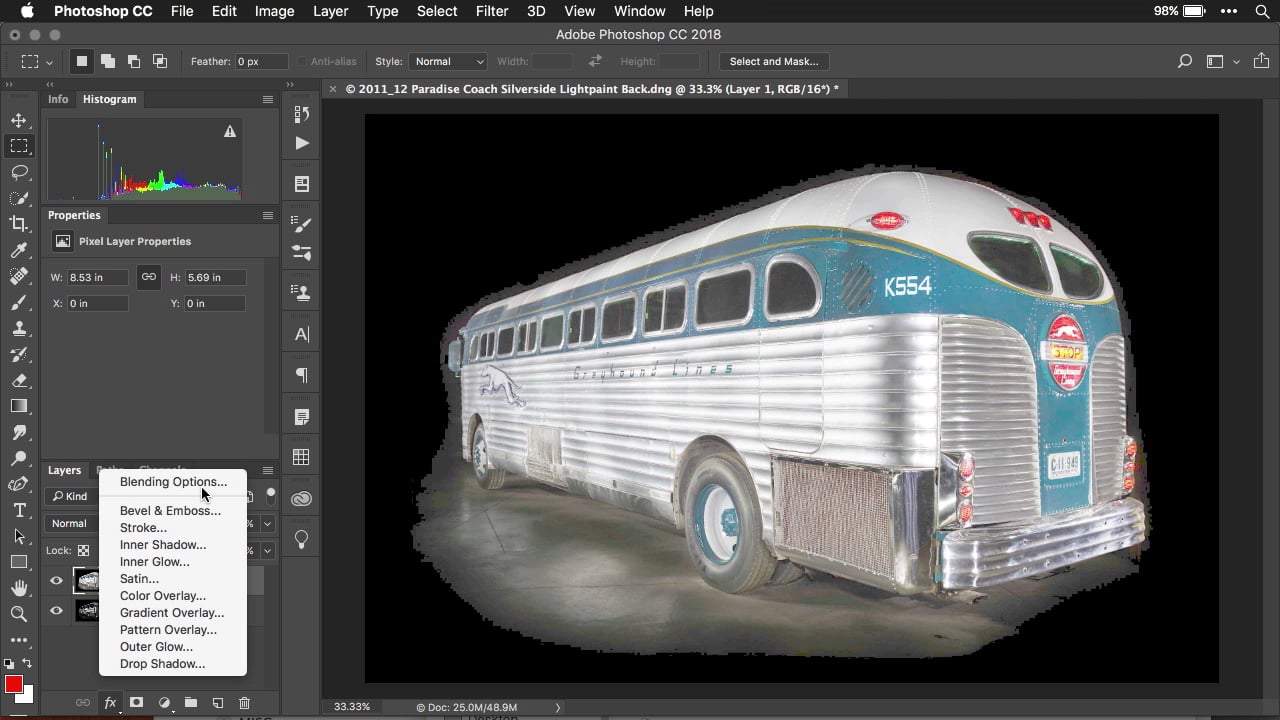Select the Path Selection tool
The height and width of the screenshot is (720, 1280).
point(18,536)
